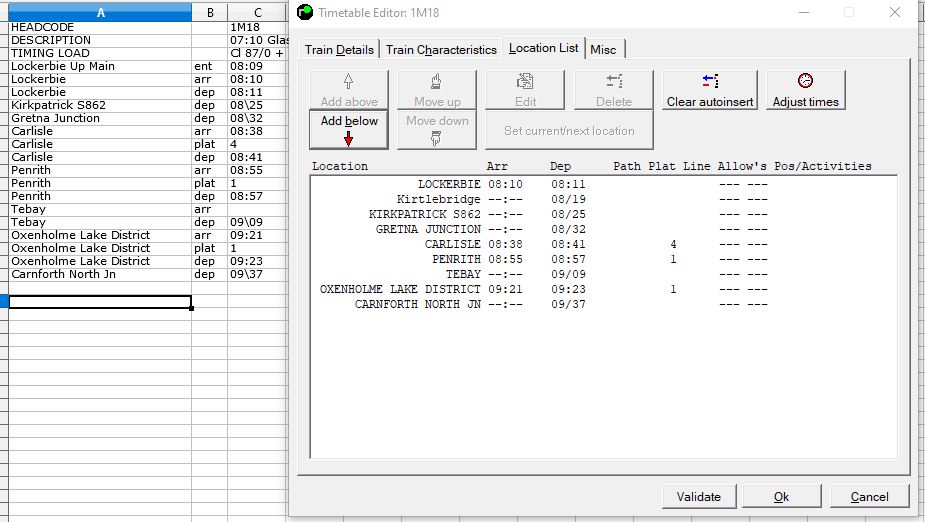The image size is (925, 522).
Task: Click the 09\37 cell in spreadsheet
Action: tap(258, 274)
